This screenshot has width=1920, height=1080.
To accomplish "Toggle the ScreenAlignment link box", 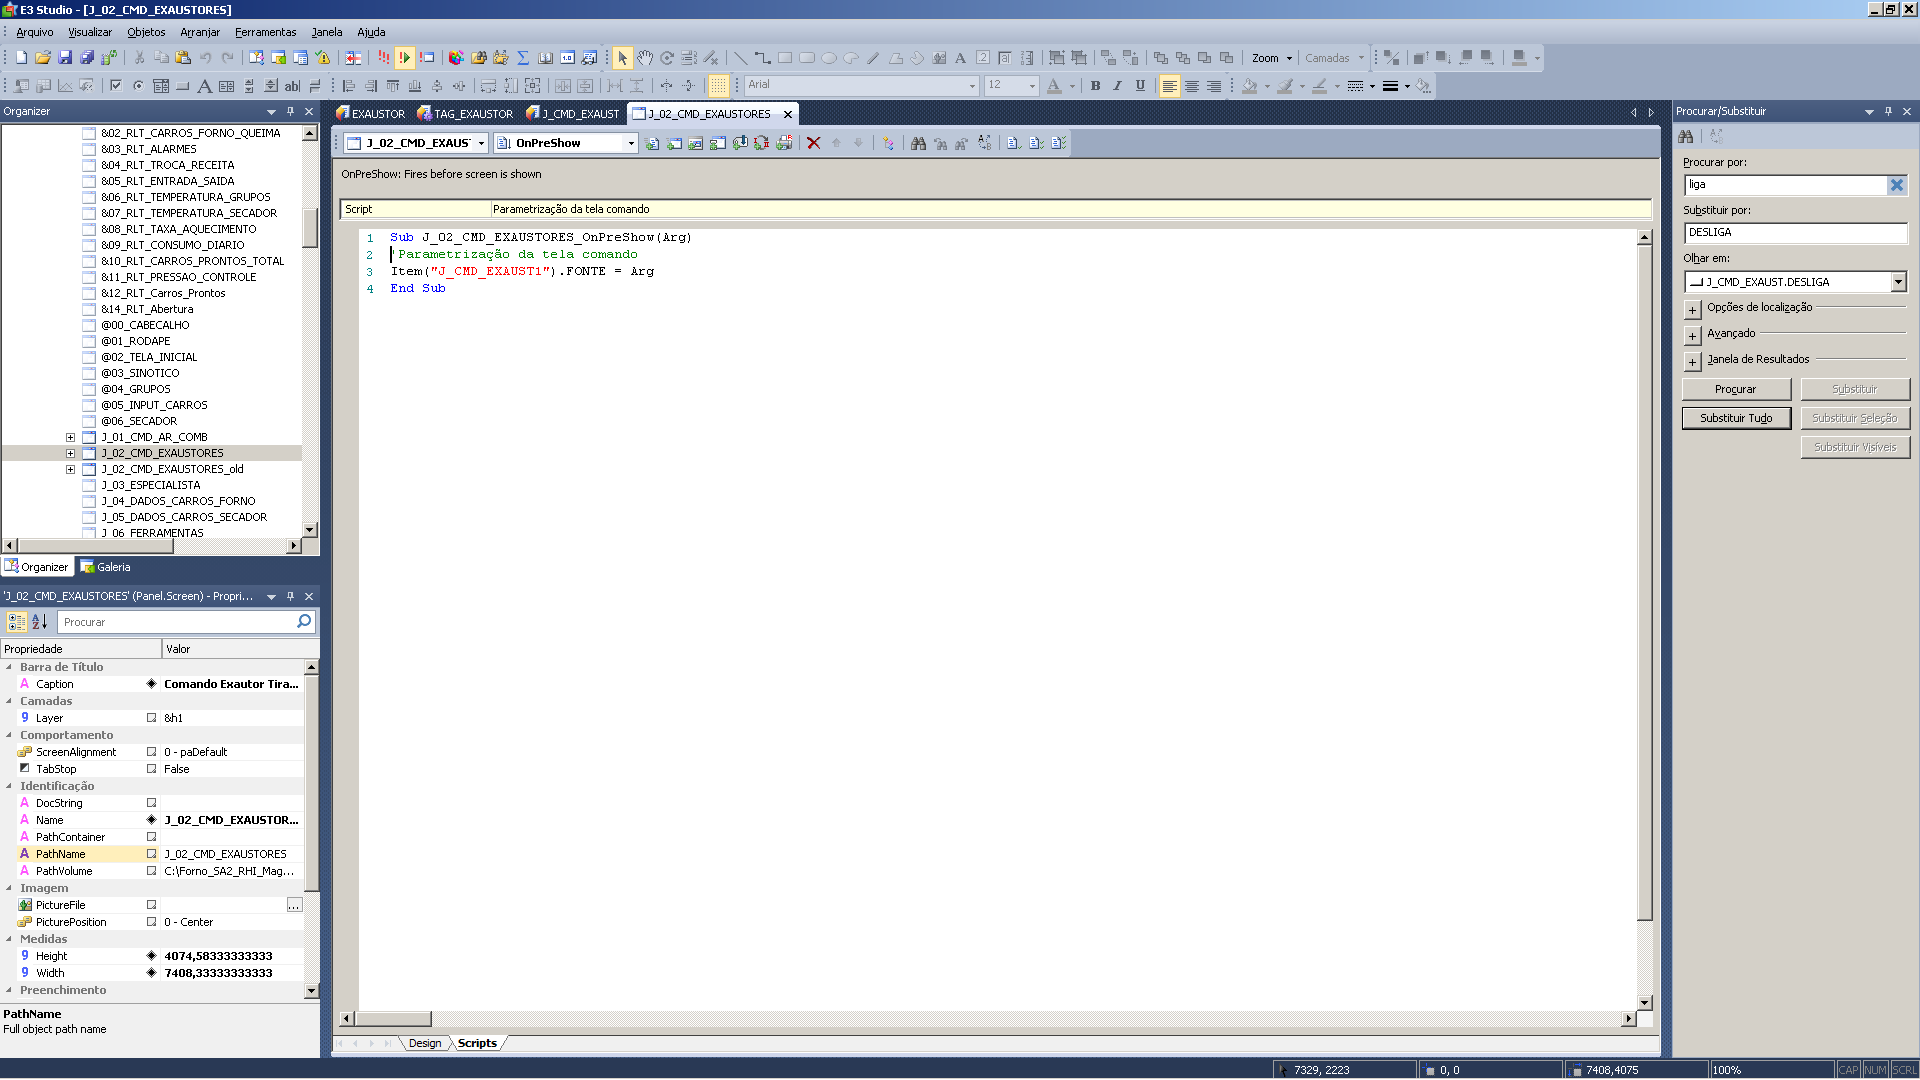I will pos(152,752).
